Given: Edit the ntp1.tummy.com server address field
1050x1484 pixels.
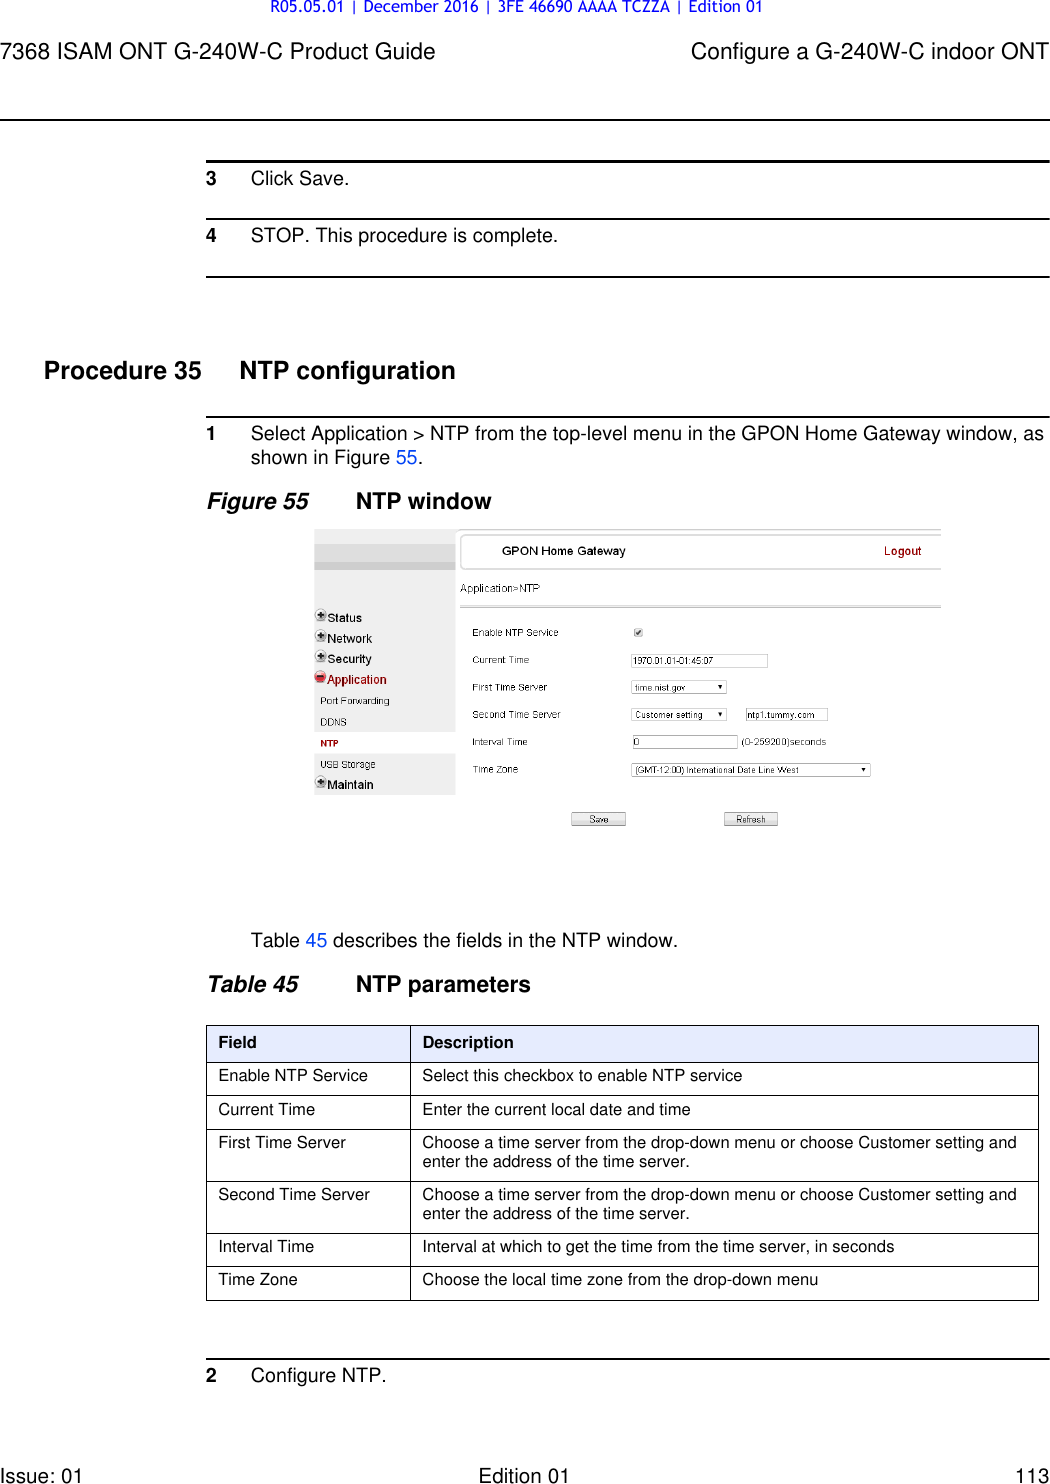Looking at the screenshot, I should [786, 713].
